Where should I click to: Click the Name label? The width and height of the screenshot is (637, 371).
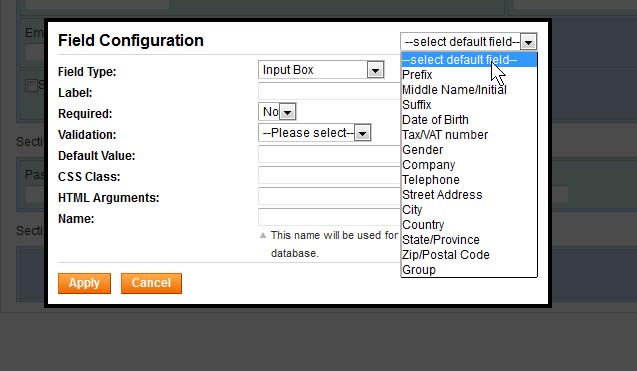coord(76,219)
